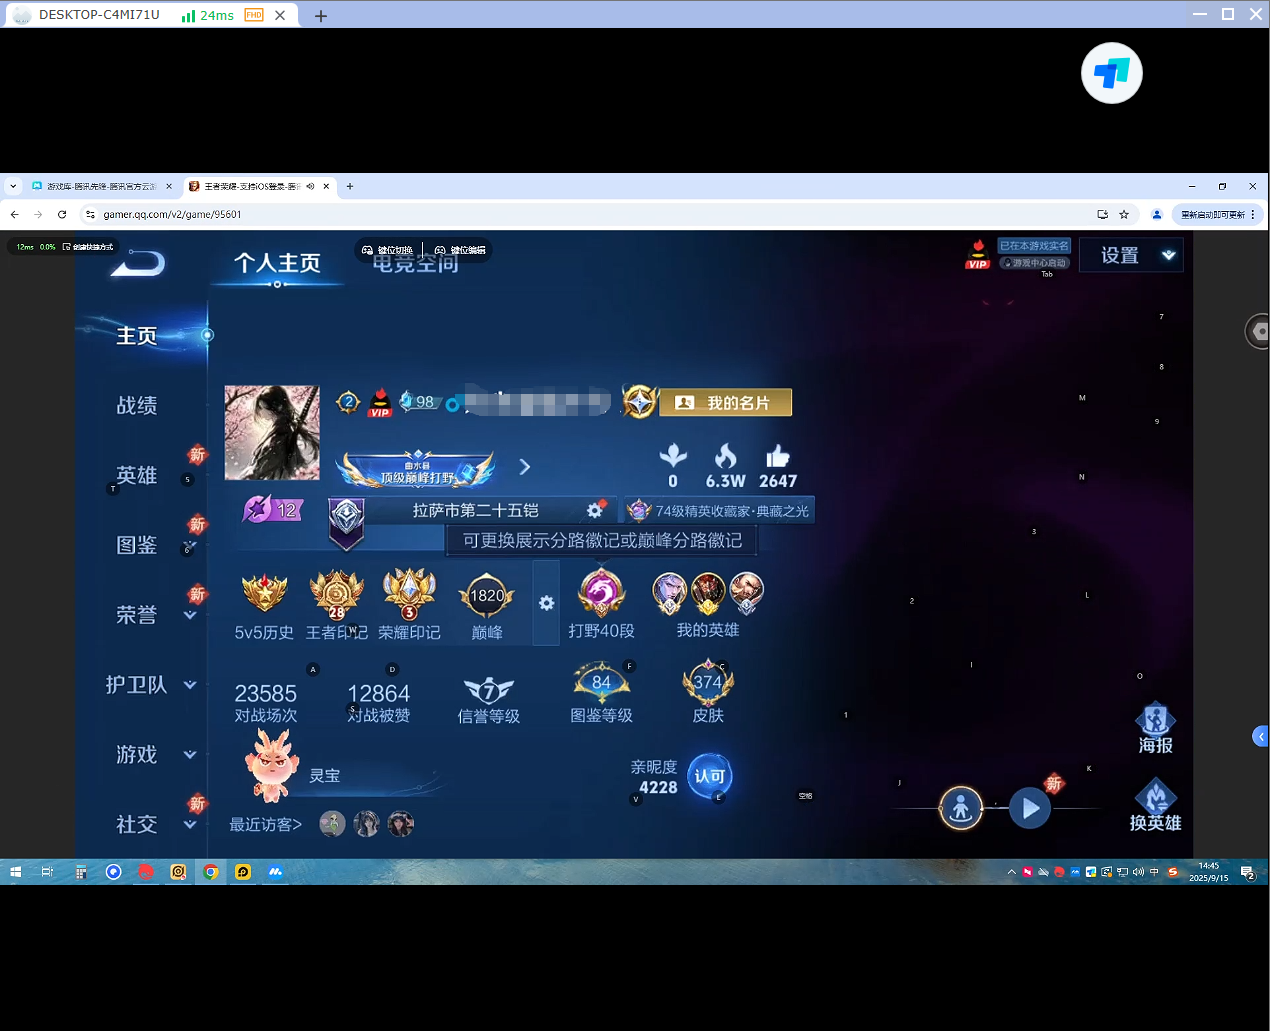Click the 键位切换 control
This screenshot has height=1031, width=1270.
388,250
